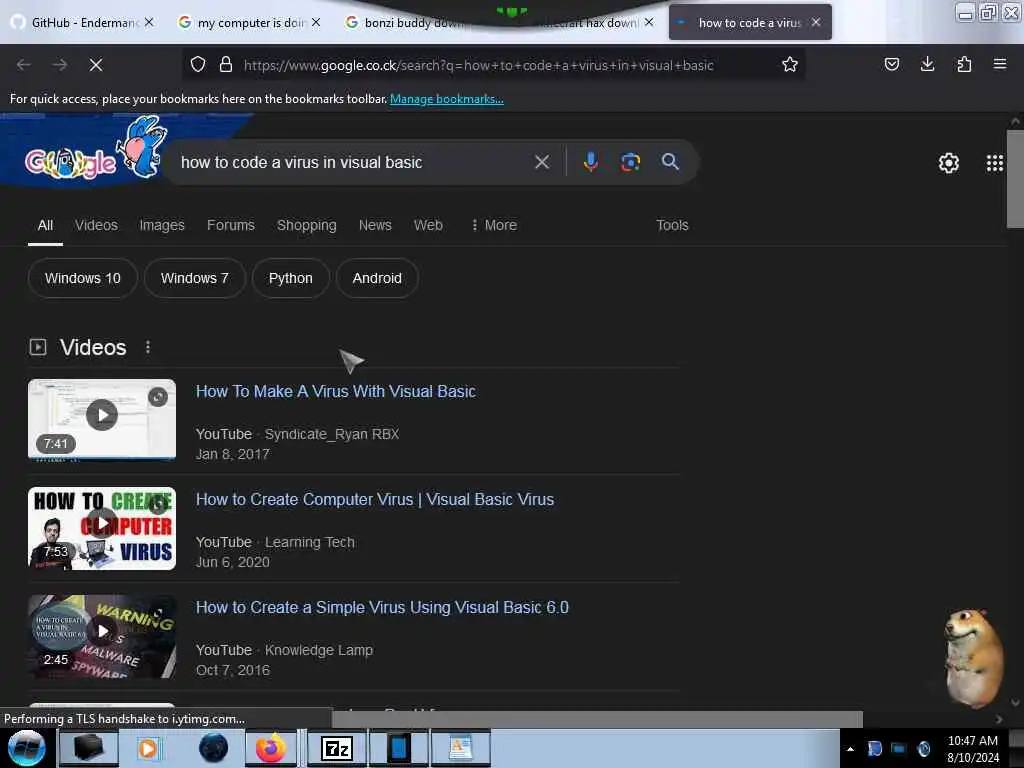The width and height of the screenshot is (1024, 768).
Task: Open the extensions puzzle icon
Action: click(964, 64)
